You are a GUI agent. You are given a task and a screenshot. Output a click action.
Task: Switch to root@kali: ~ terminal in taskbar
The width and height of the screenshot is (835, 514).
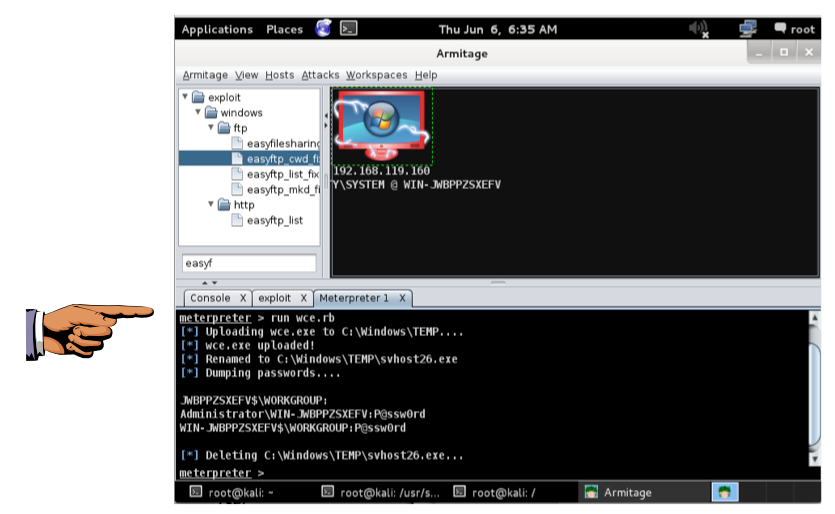tap(232, 493)
